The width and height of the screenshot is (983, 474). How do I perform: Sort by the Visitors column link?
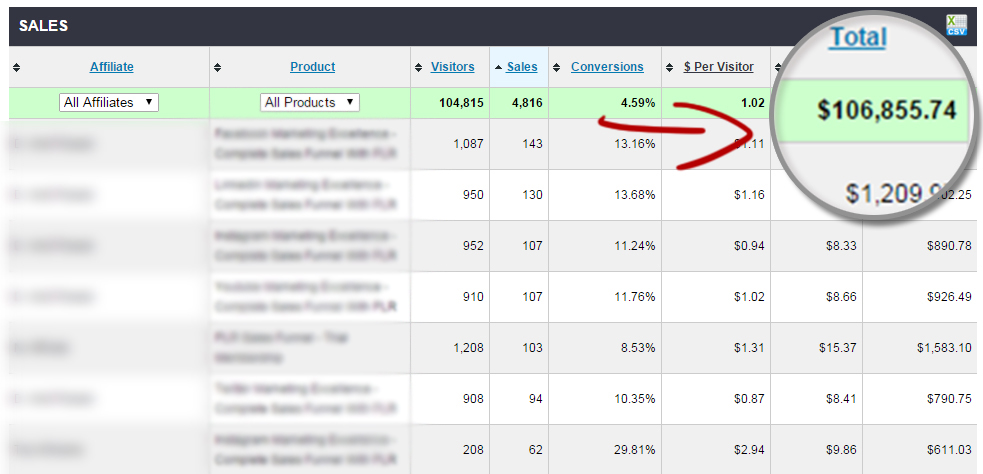[x=452, y=67]
